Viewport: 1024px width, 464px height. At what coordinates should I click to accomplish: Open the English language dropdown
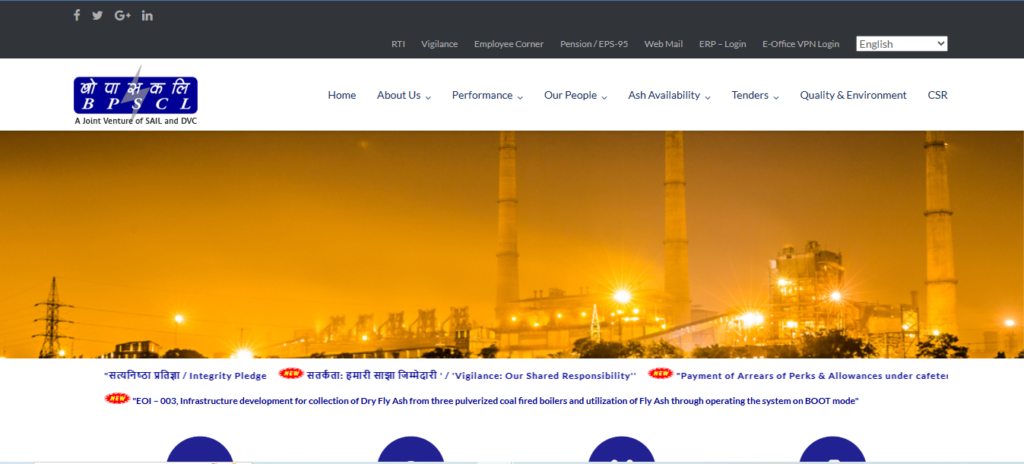901,44
